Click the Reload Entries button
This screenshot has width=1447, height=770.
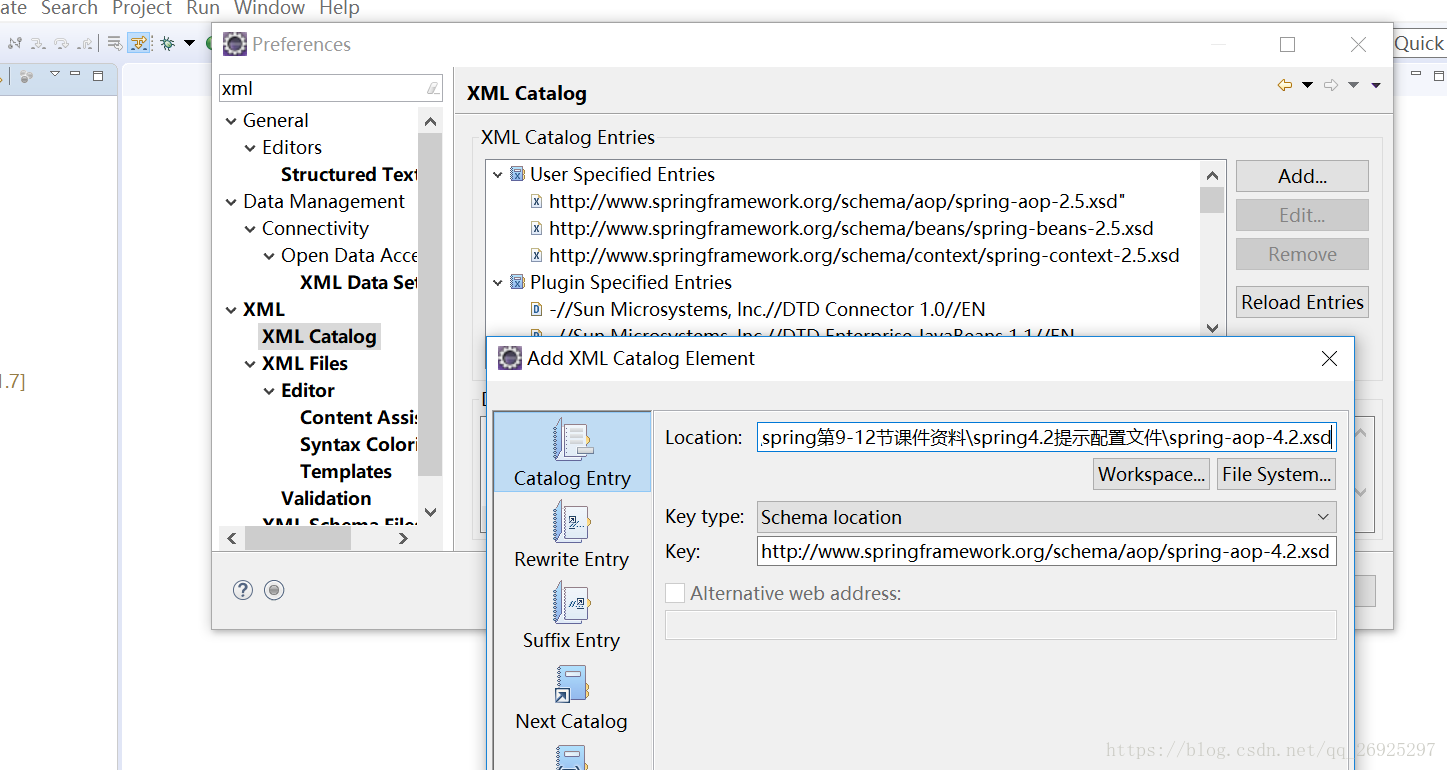(x=1302, y=302)
